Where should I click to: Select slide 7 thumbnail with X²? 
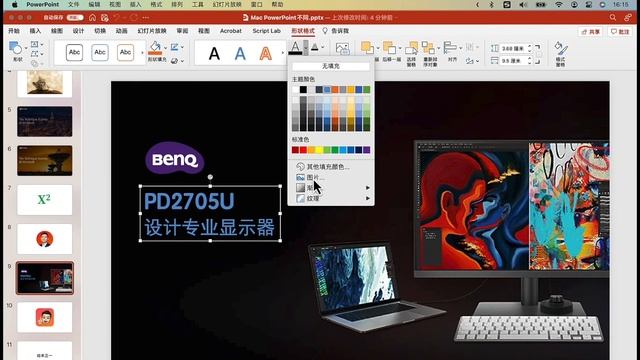pyautogui.click(x=45, y=200)
